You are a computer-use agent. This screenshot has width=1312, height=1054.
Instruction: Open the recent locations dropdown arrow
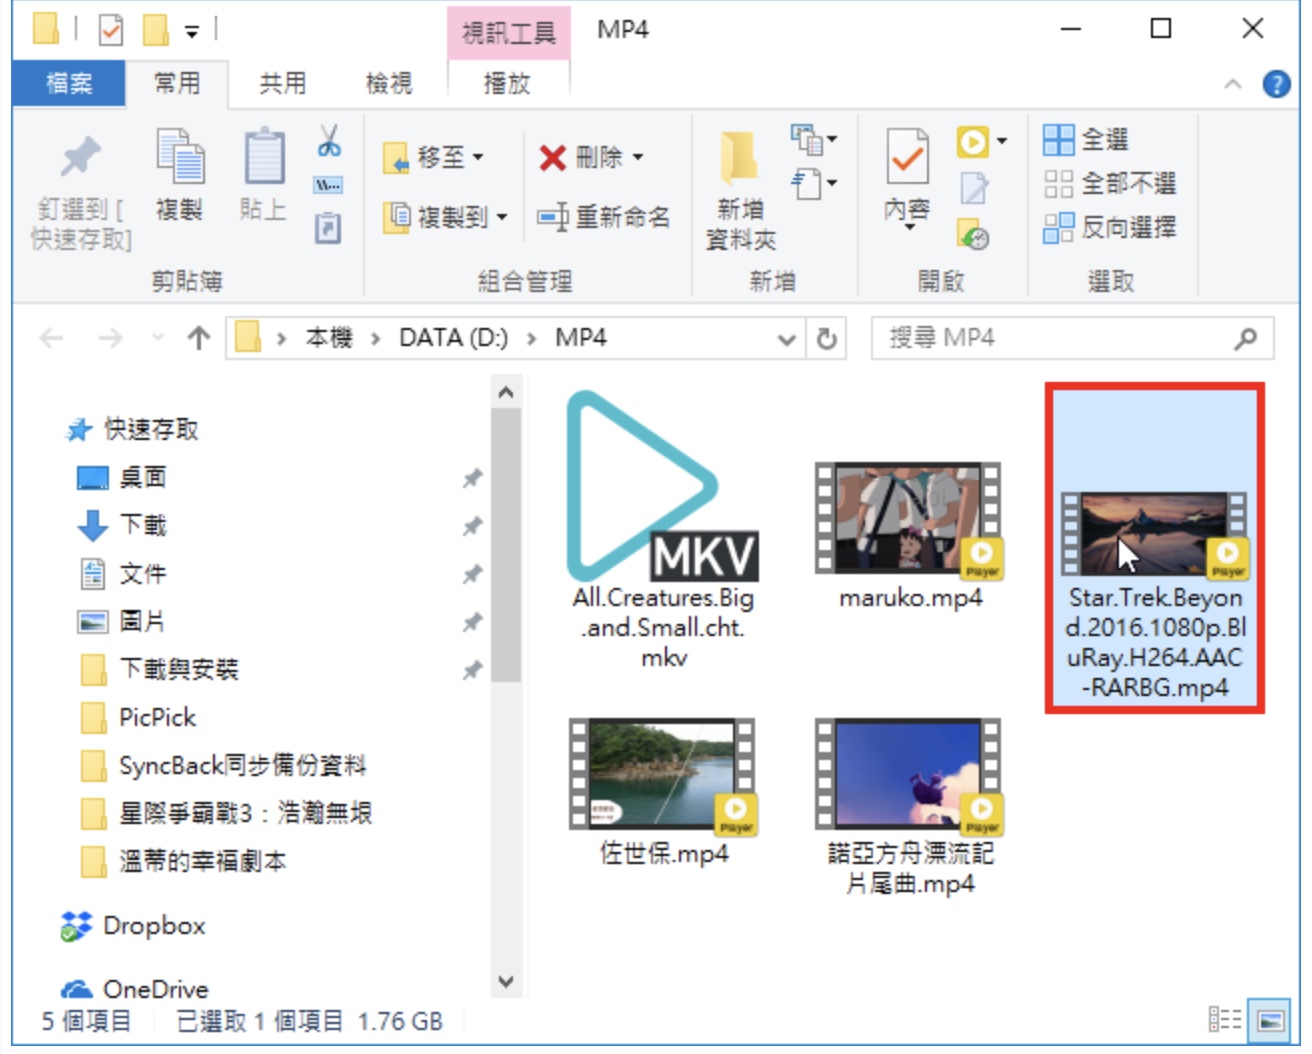[157, 338]
